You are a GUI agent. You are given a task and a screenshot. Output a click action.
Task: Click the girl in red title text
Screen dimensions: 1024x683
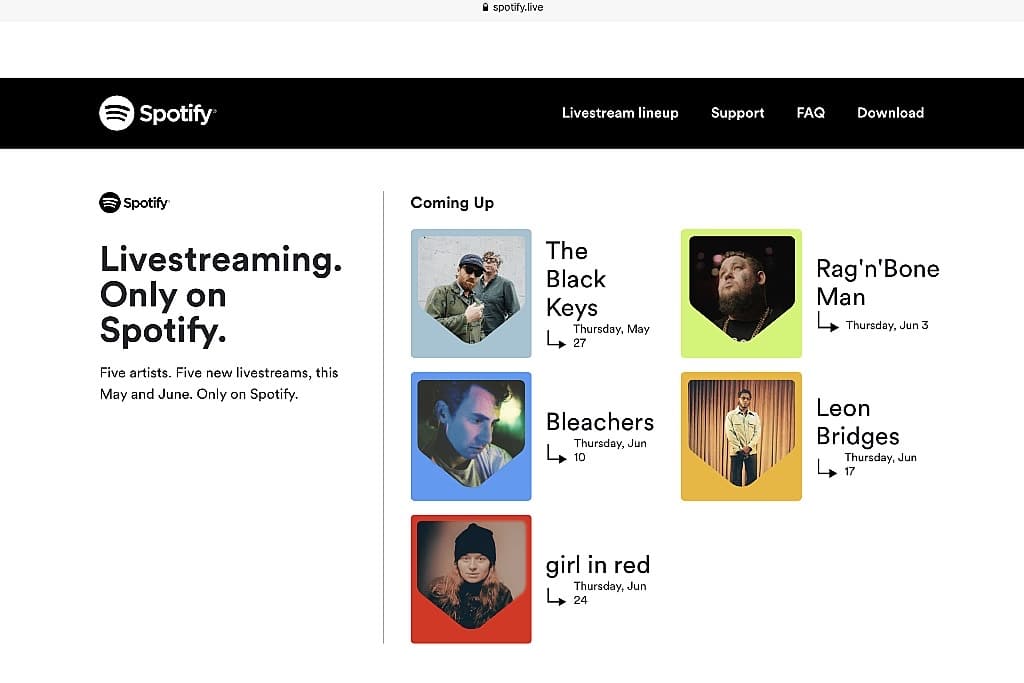tap(598, 565)
